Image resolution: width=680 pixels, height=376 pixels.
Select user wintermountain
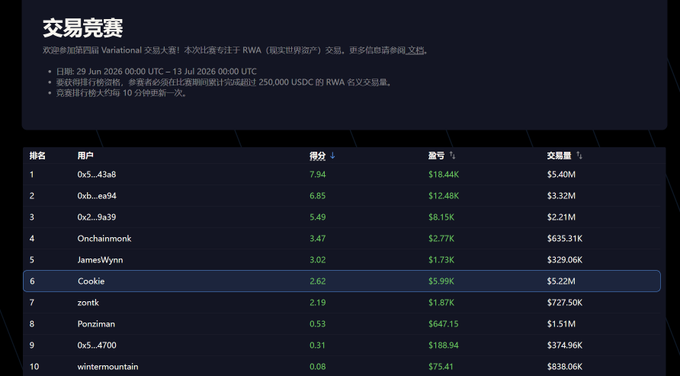click(x=108, y=366)
